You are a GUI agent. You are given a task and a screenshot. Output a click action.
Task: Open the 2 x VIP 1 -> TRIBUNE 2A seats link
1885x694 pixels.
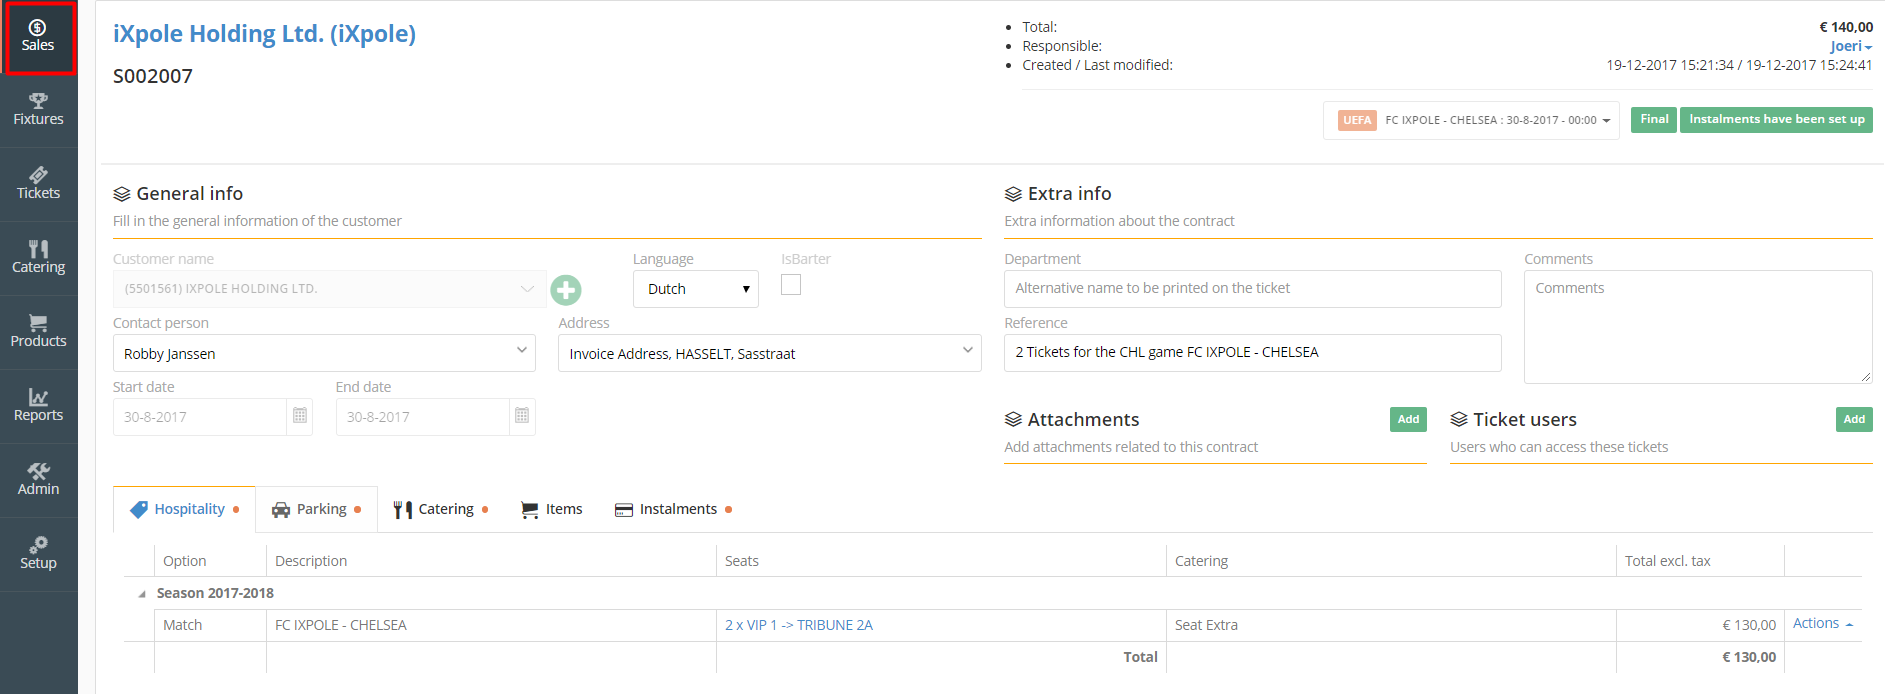click(x=799, y=625)
